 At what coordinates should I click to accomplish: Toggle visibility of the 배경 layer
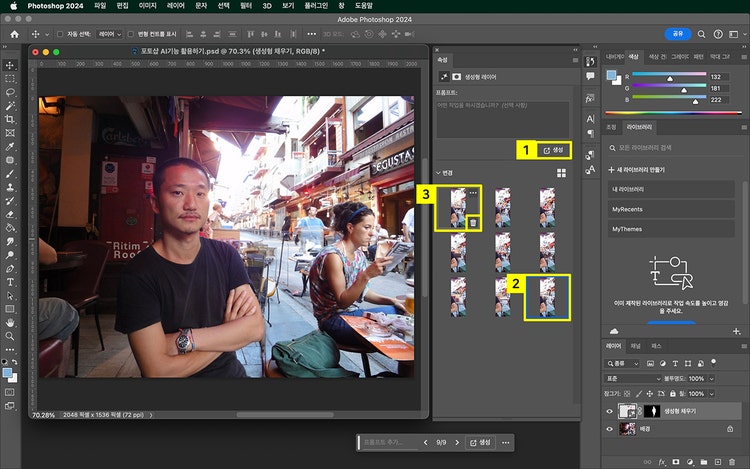(611, 428)
